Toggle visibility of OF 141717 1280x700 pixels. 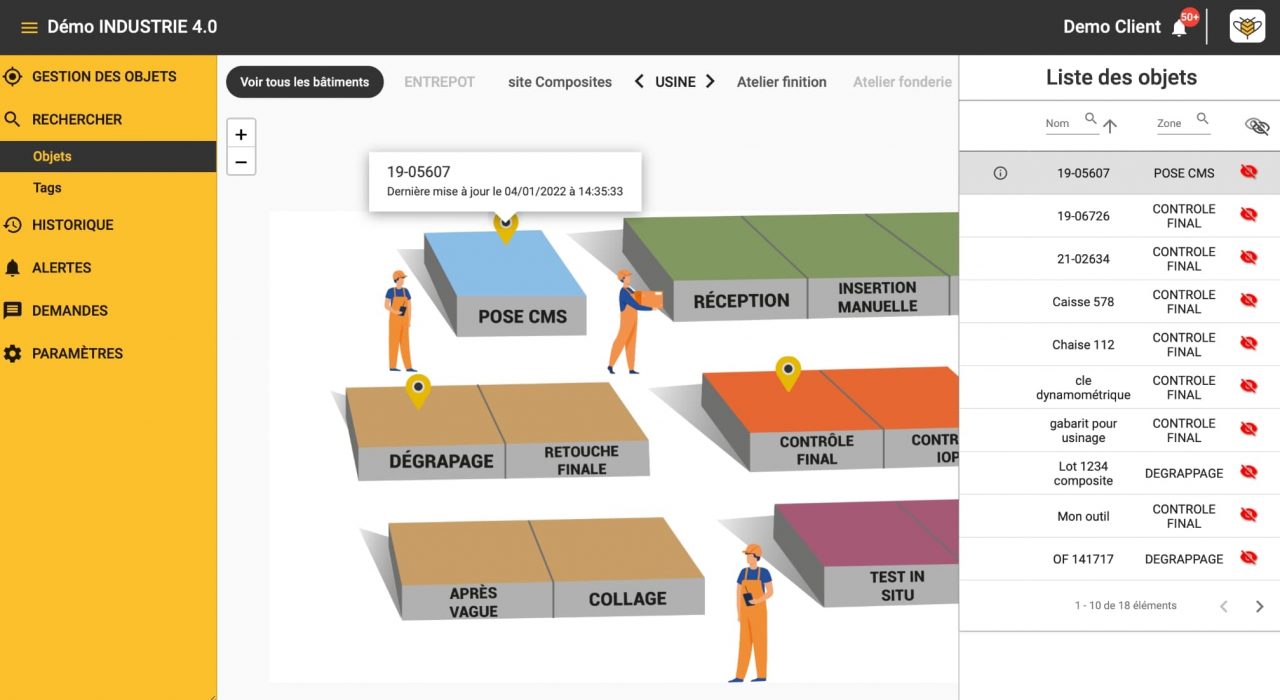coord(1248,558)
